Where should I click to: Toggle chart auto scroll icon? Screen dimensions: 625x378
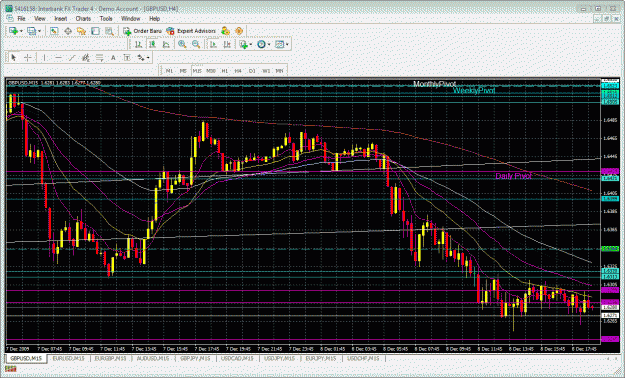[213, 44]
